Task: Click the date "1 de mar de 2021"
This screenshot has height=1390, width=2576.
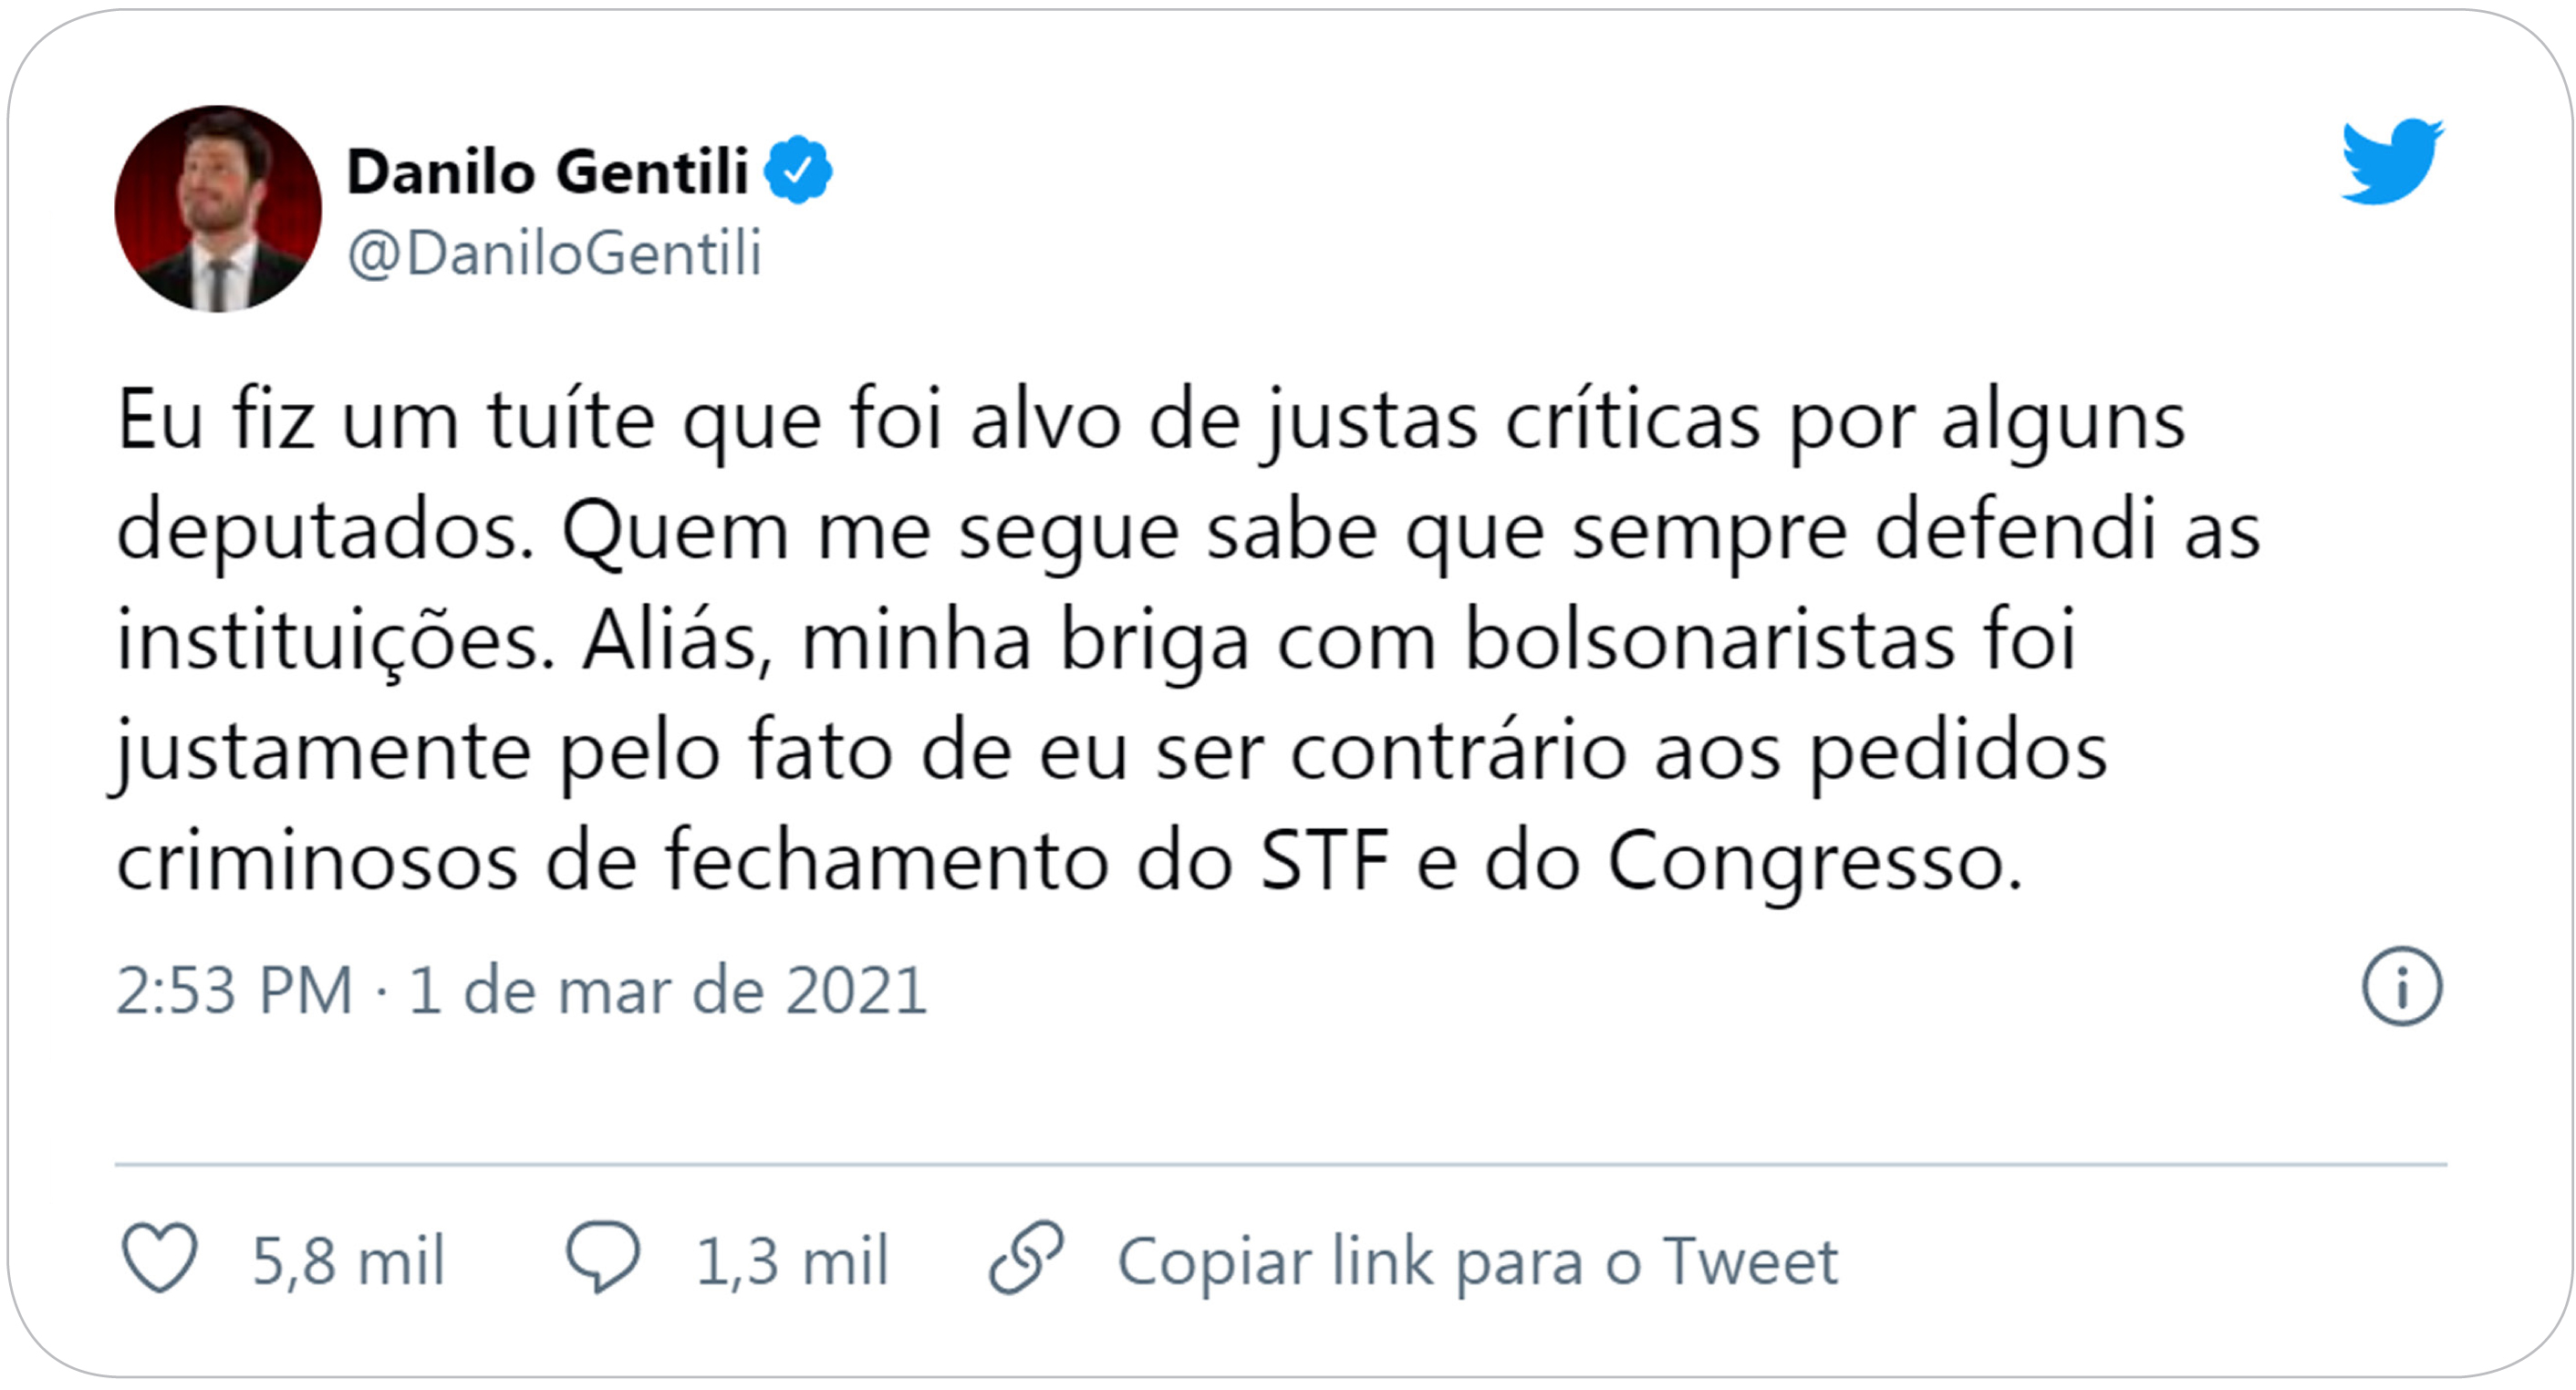Action: tap(668, 990)
